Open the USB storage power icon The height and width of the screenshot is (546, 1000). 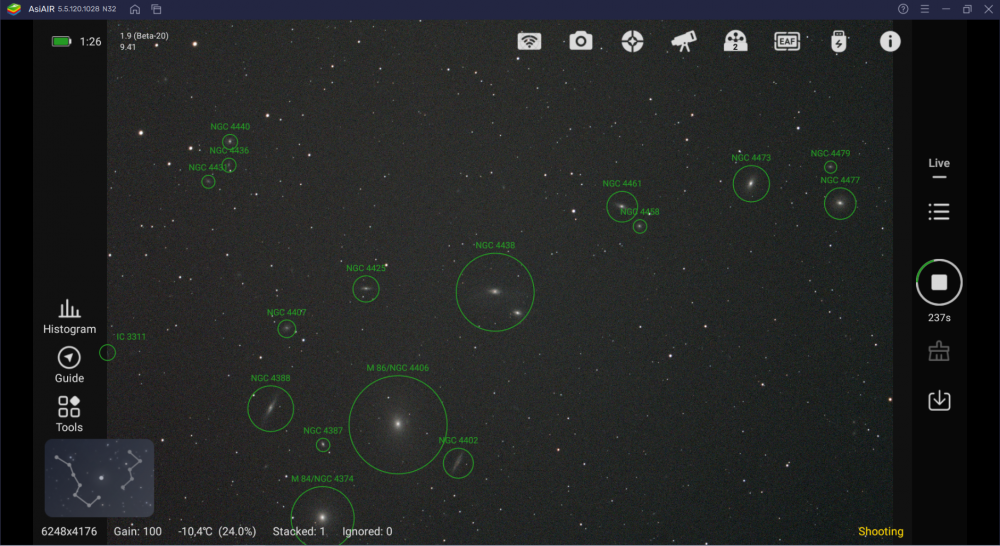(x=839, y=41)
